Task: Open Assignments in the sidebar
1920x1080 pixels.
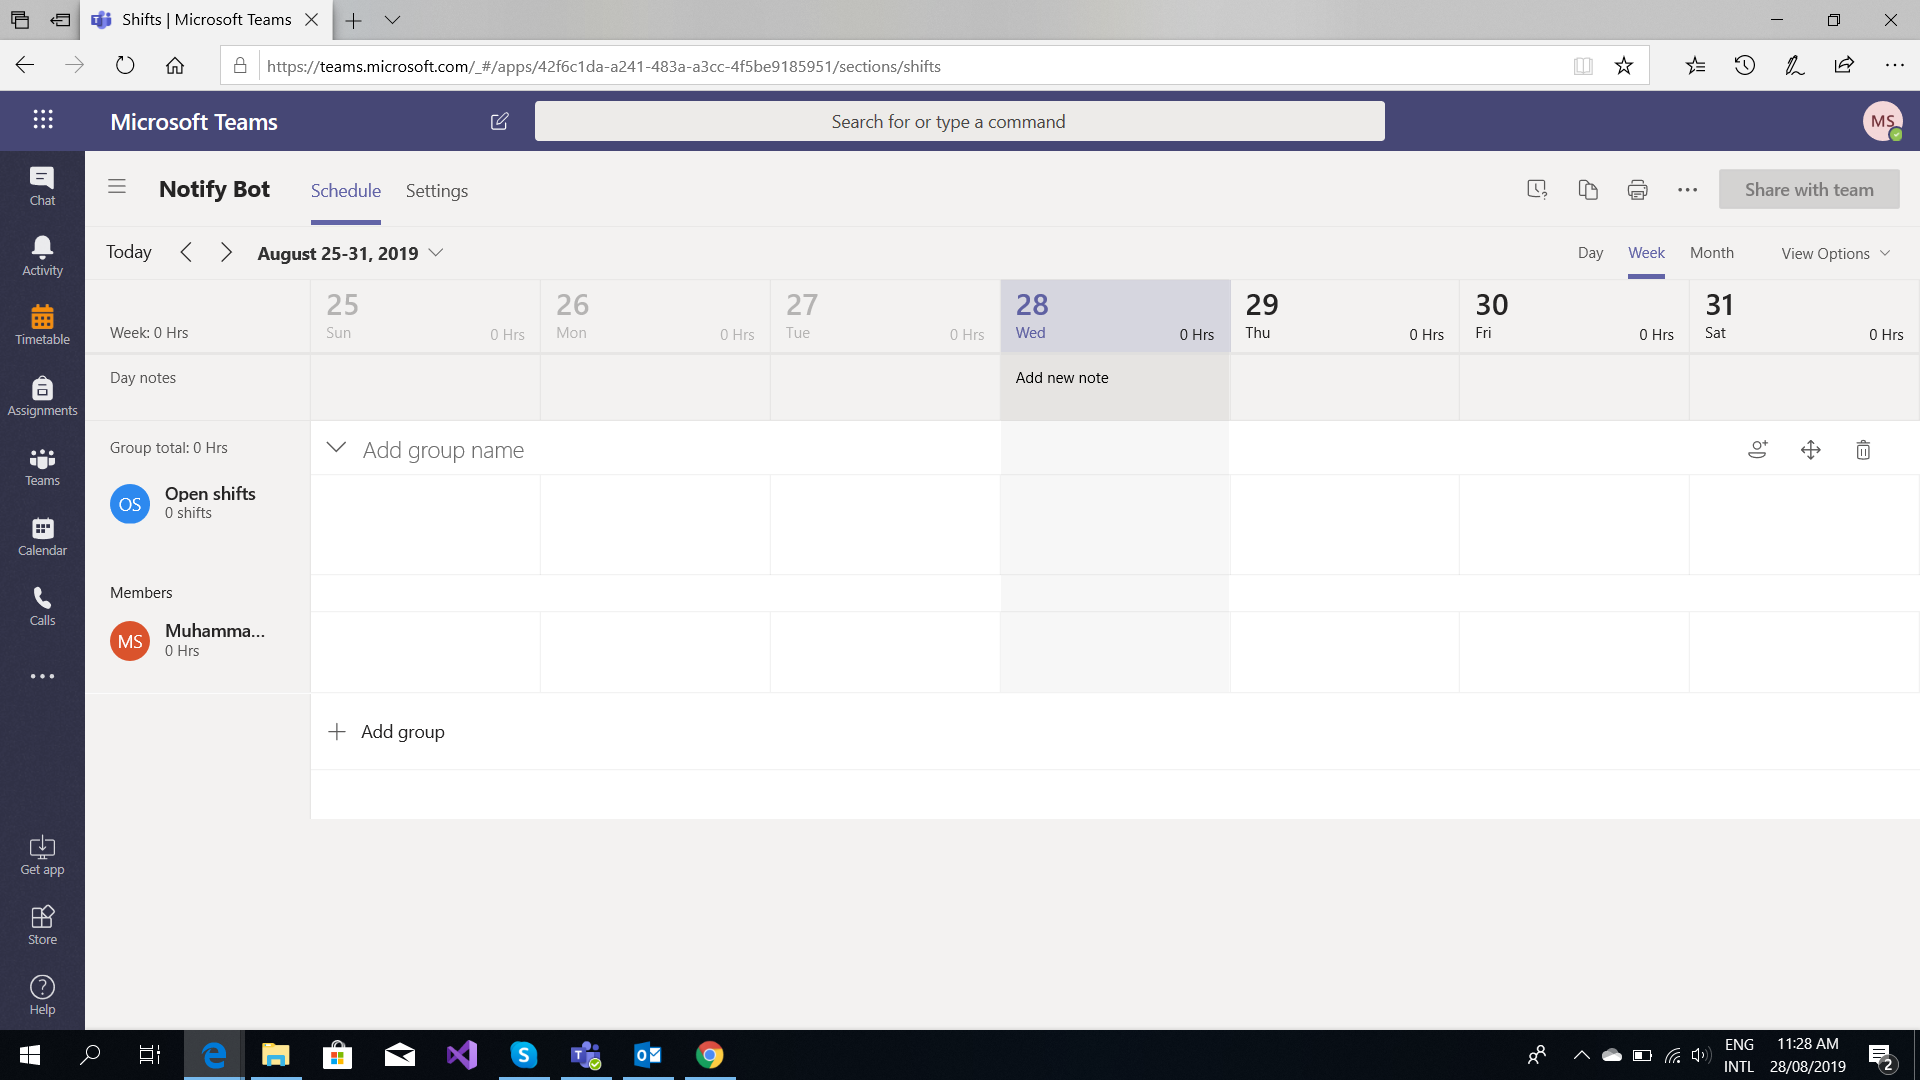Action: click(42, 396)
